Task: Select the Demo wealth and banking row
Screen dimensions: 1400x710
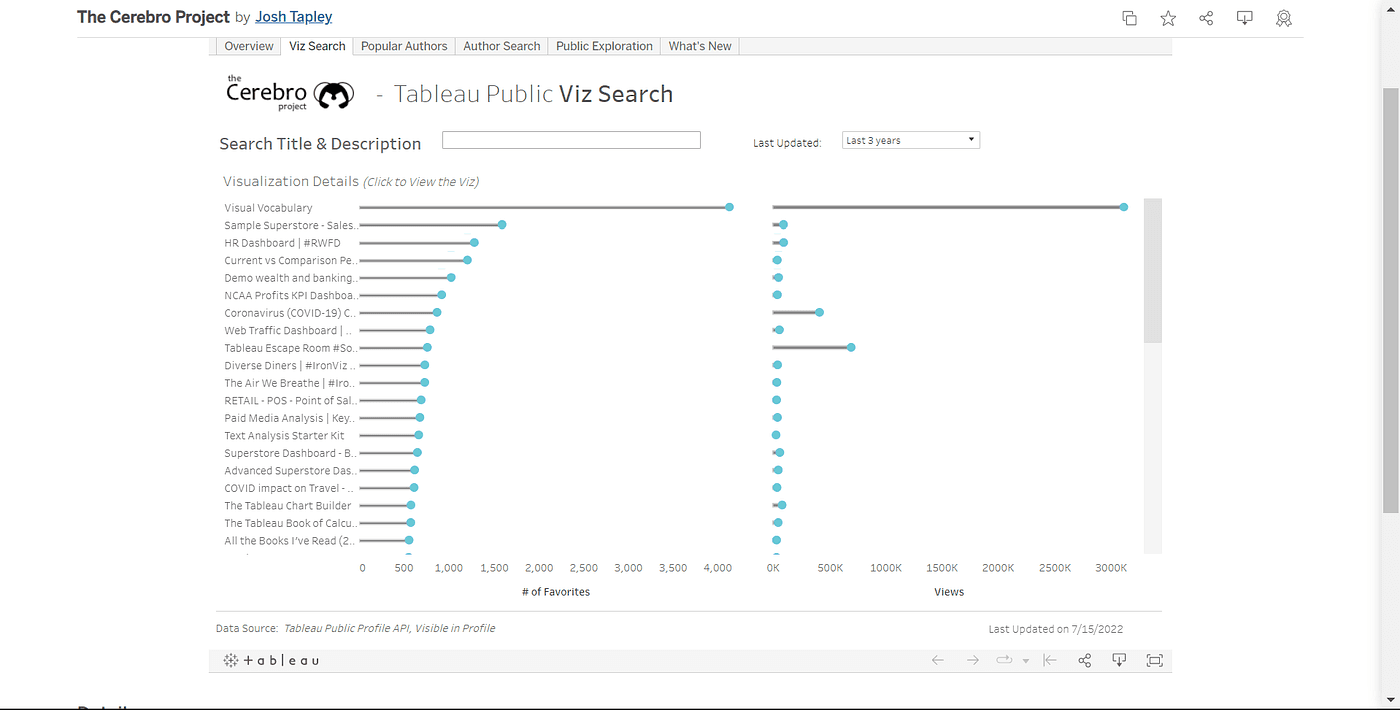Action: click(290, 278)
